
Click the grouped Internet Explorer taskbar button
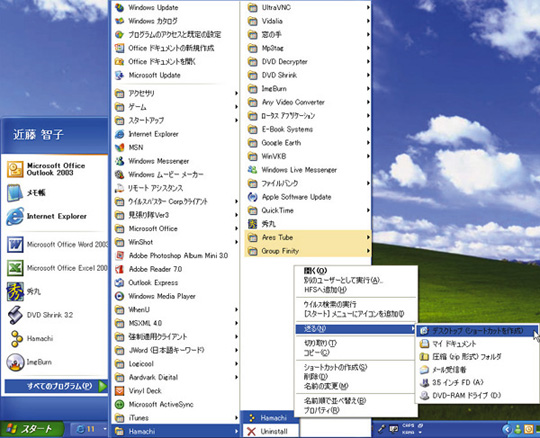coord(90,429)
